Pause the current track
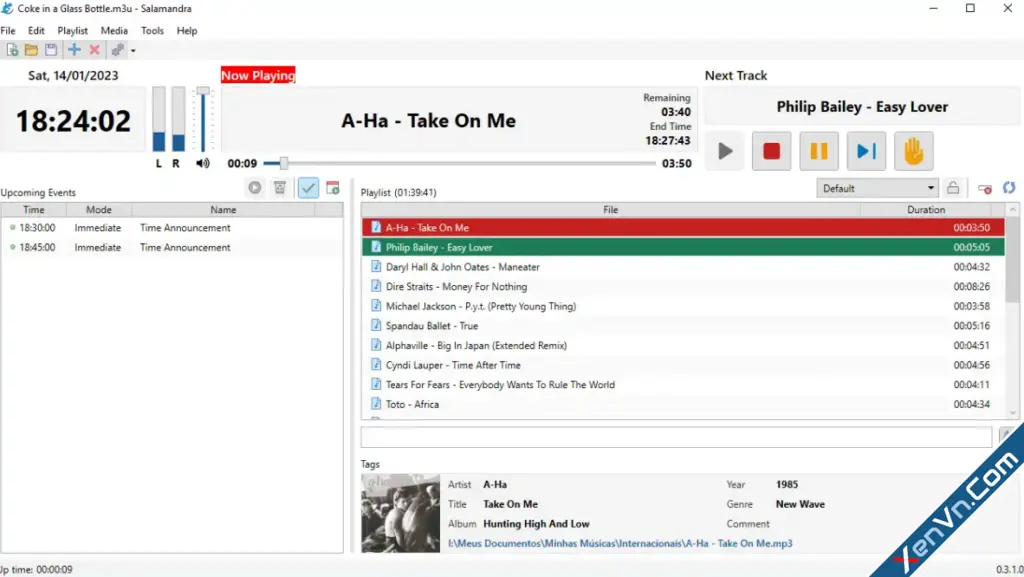The width and height of the screenshot is (1024, 577). click(x=819, y=151)
